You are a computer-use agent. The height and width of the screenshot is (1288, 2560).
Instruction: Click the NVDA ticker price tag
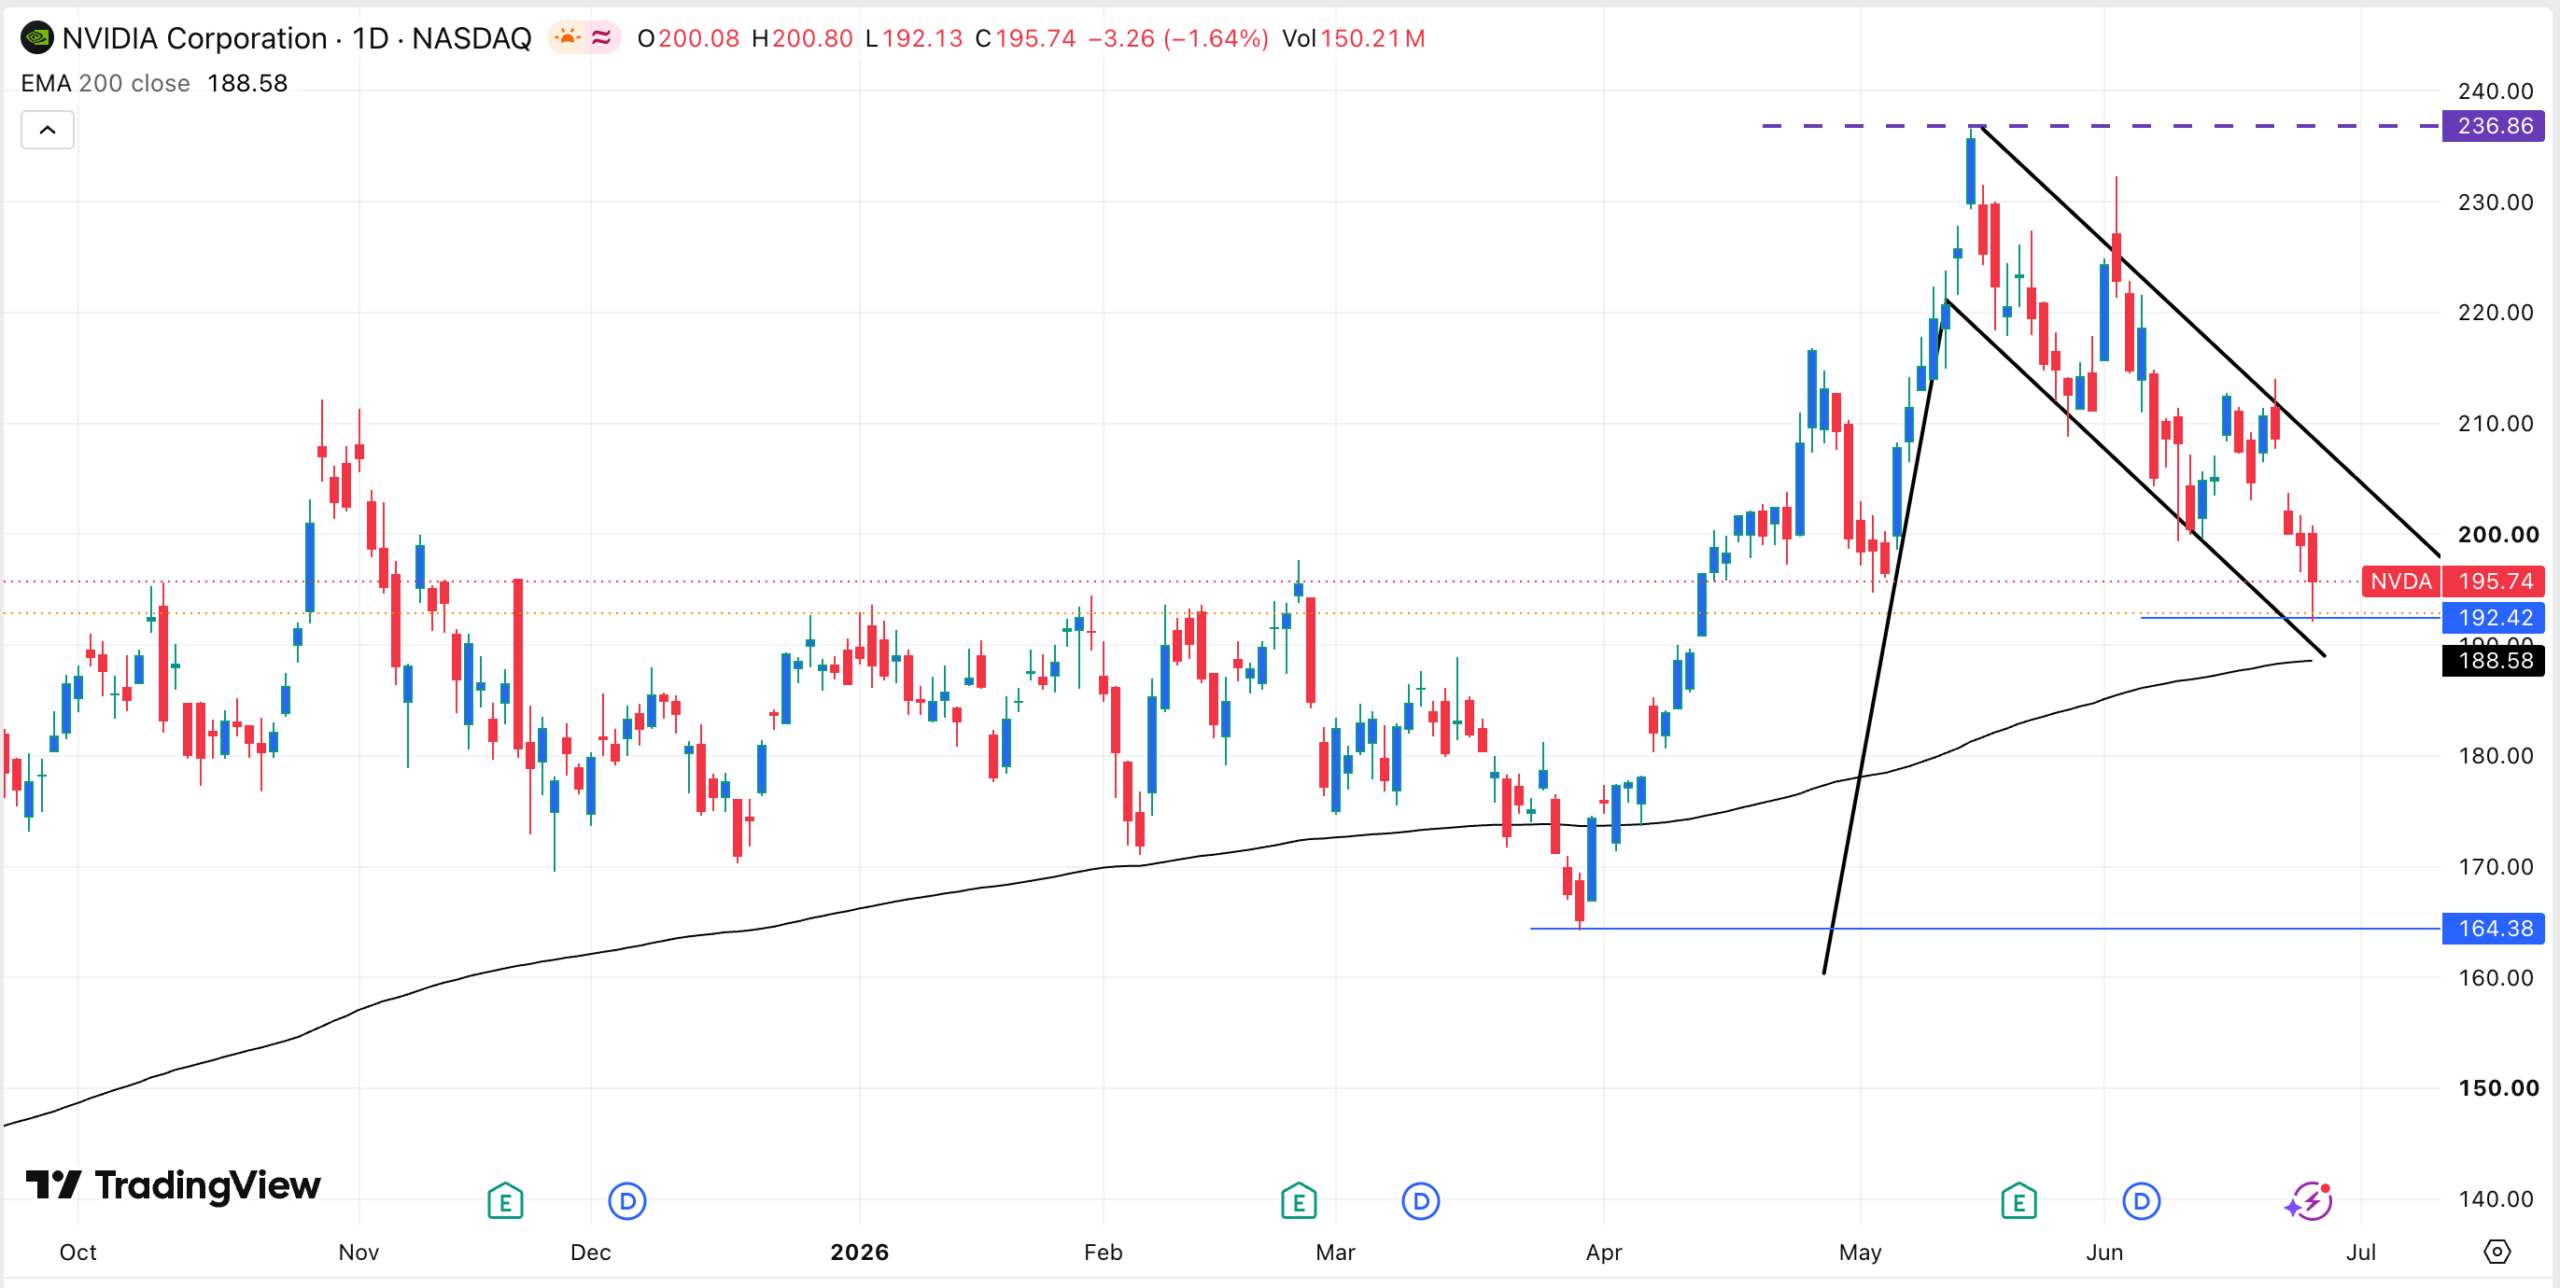click(x=2400, y=581)
